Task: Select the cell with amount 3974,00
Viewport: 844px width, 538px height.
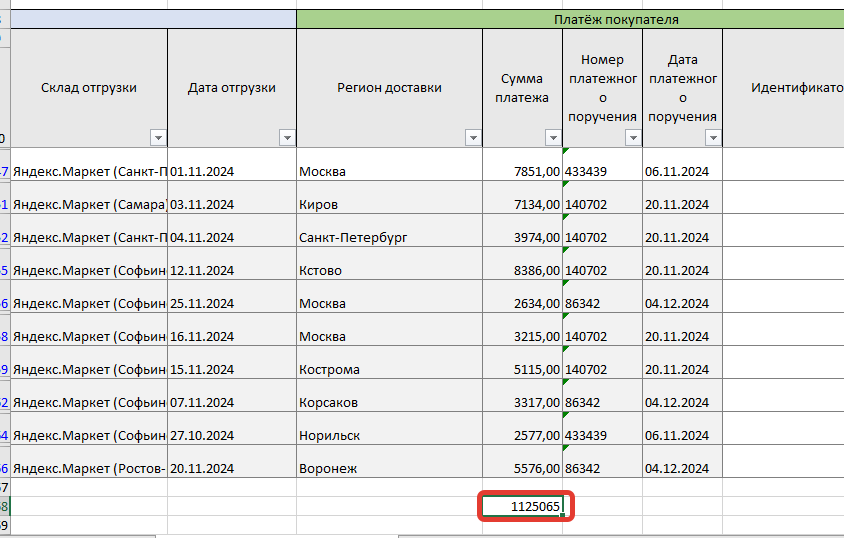Action: [x=522, y=230]
